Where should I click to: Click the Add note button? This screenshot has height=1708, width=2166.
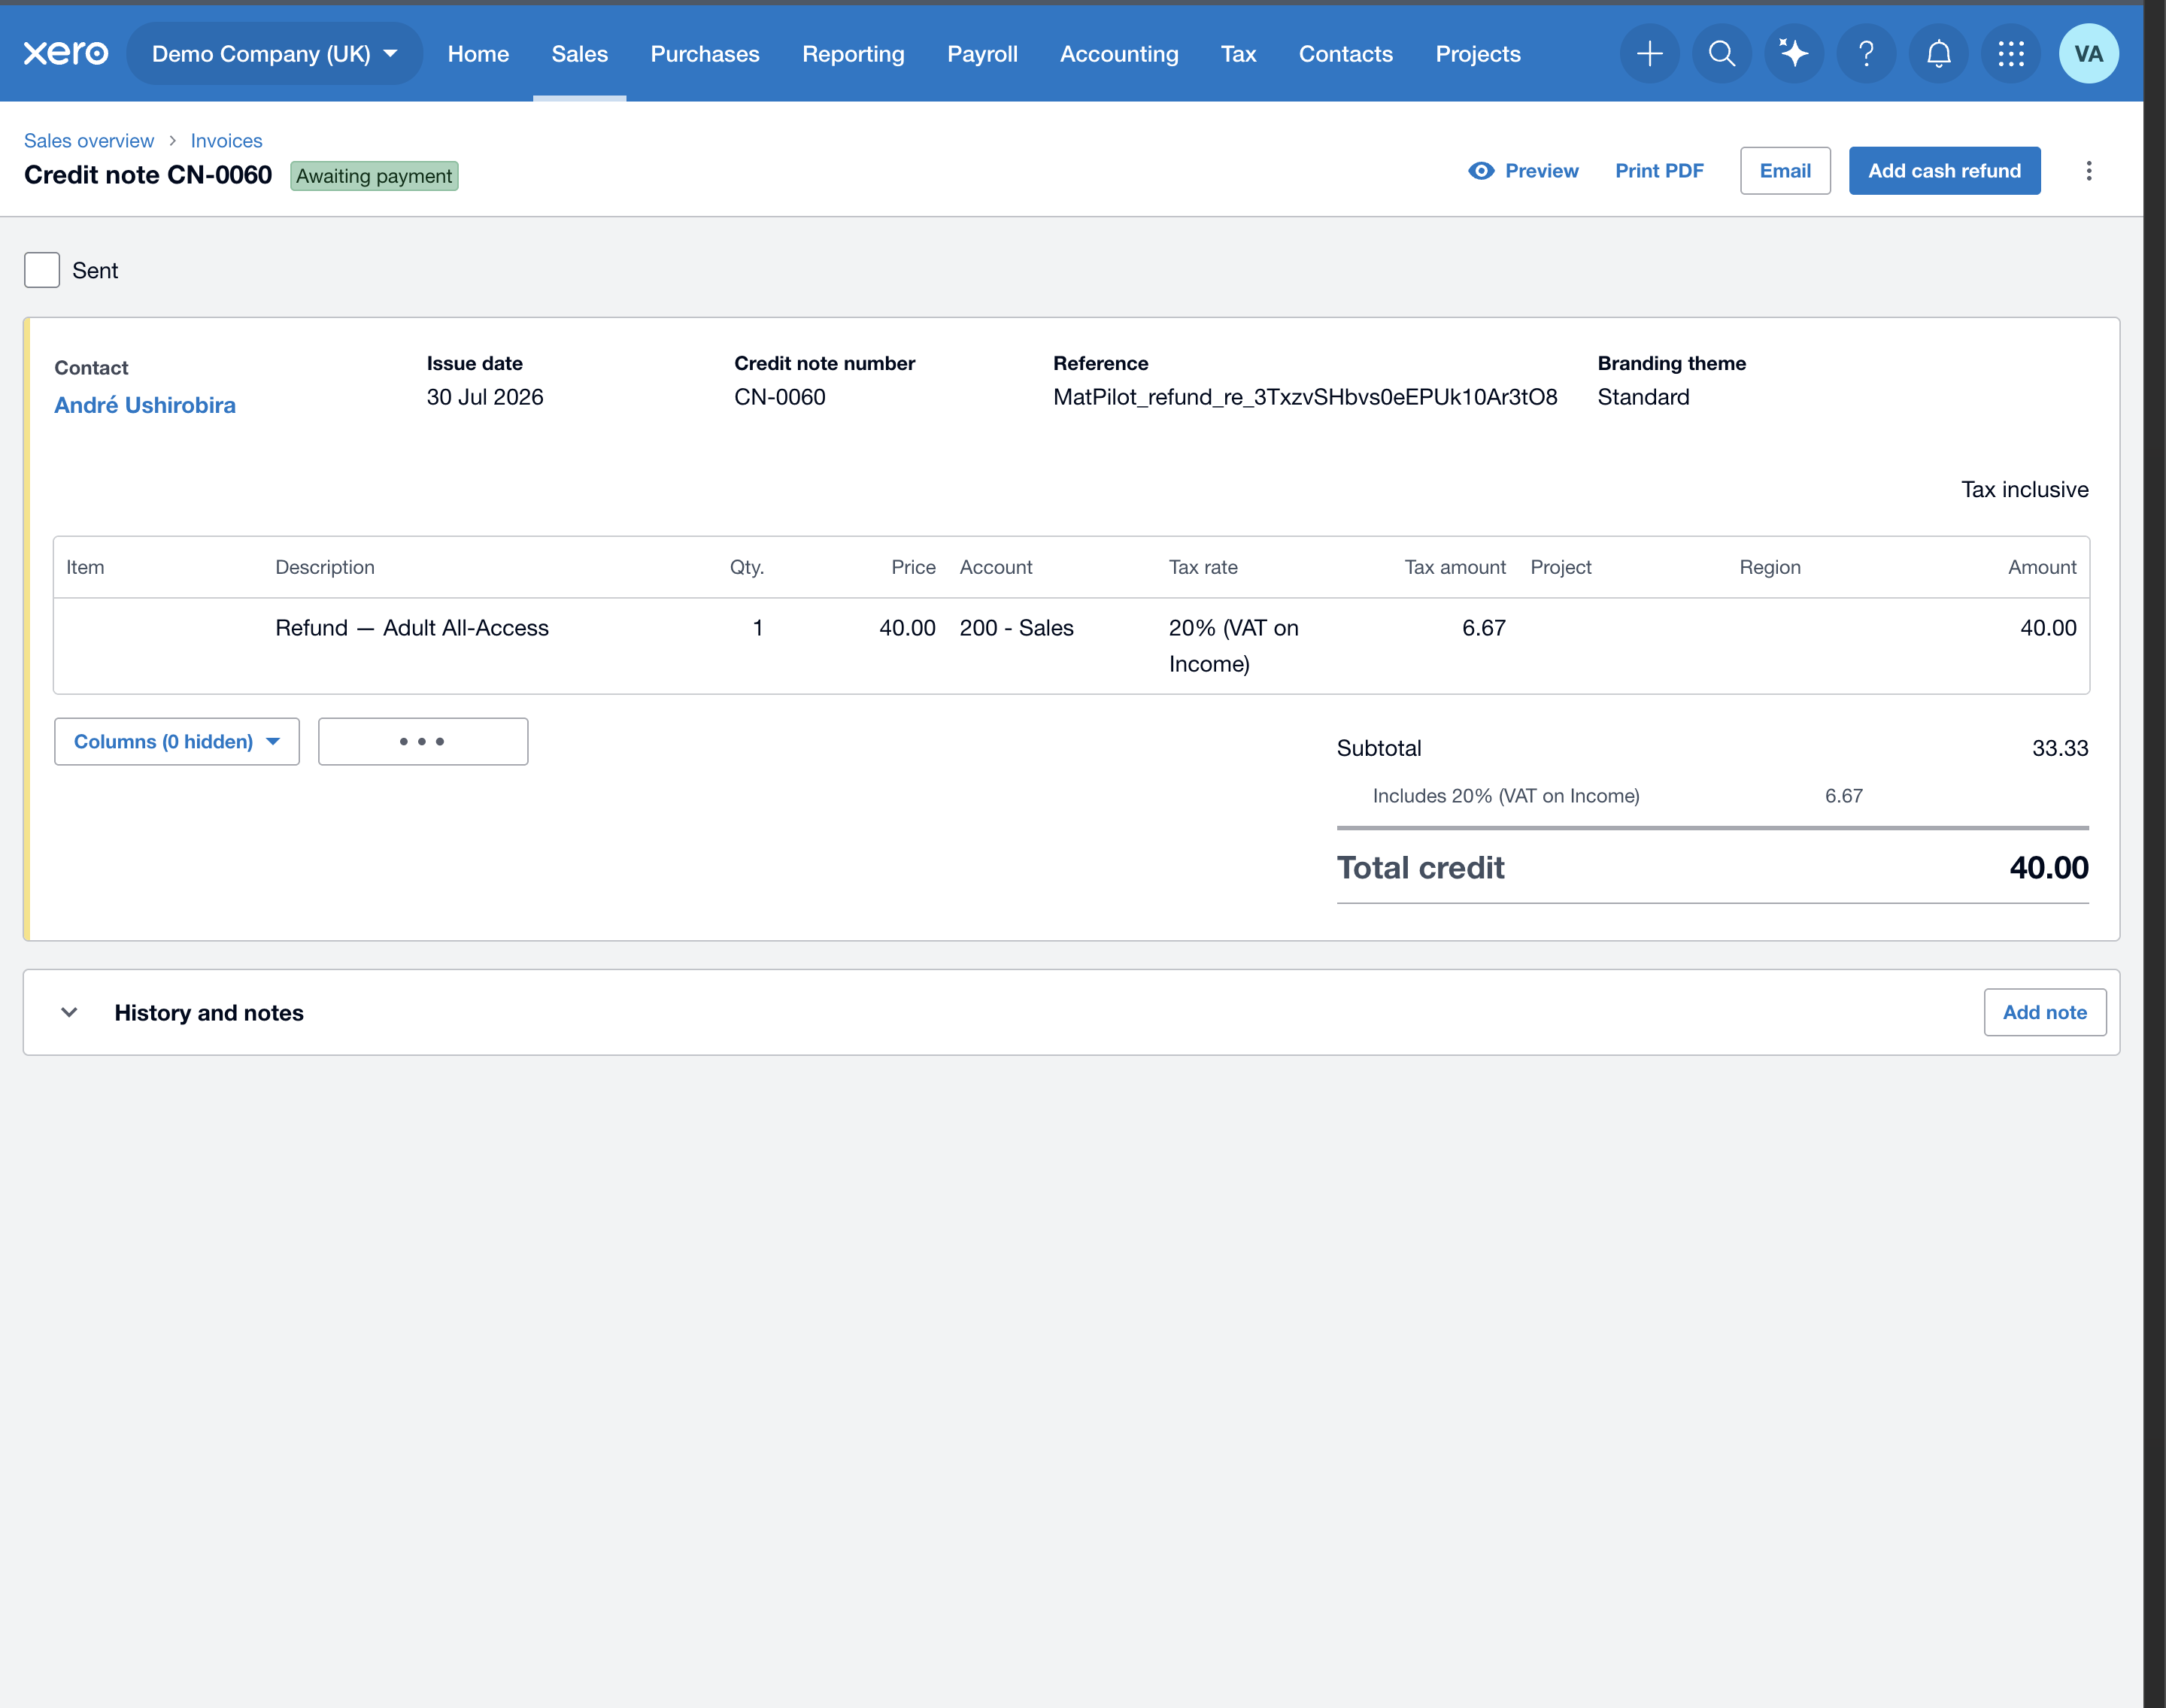click(x=2044, y=1012)
